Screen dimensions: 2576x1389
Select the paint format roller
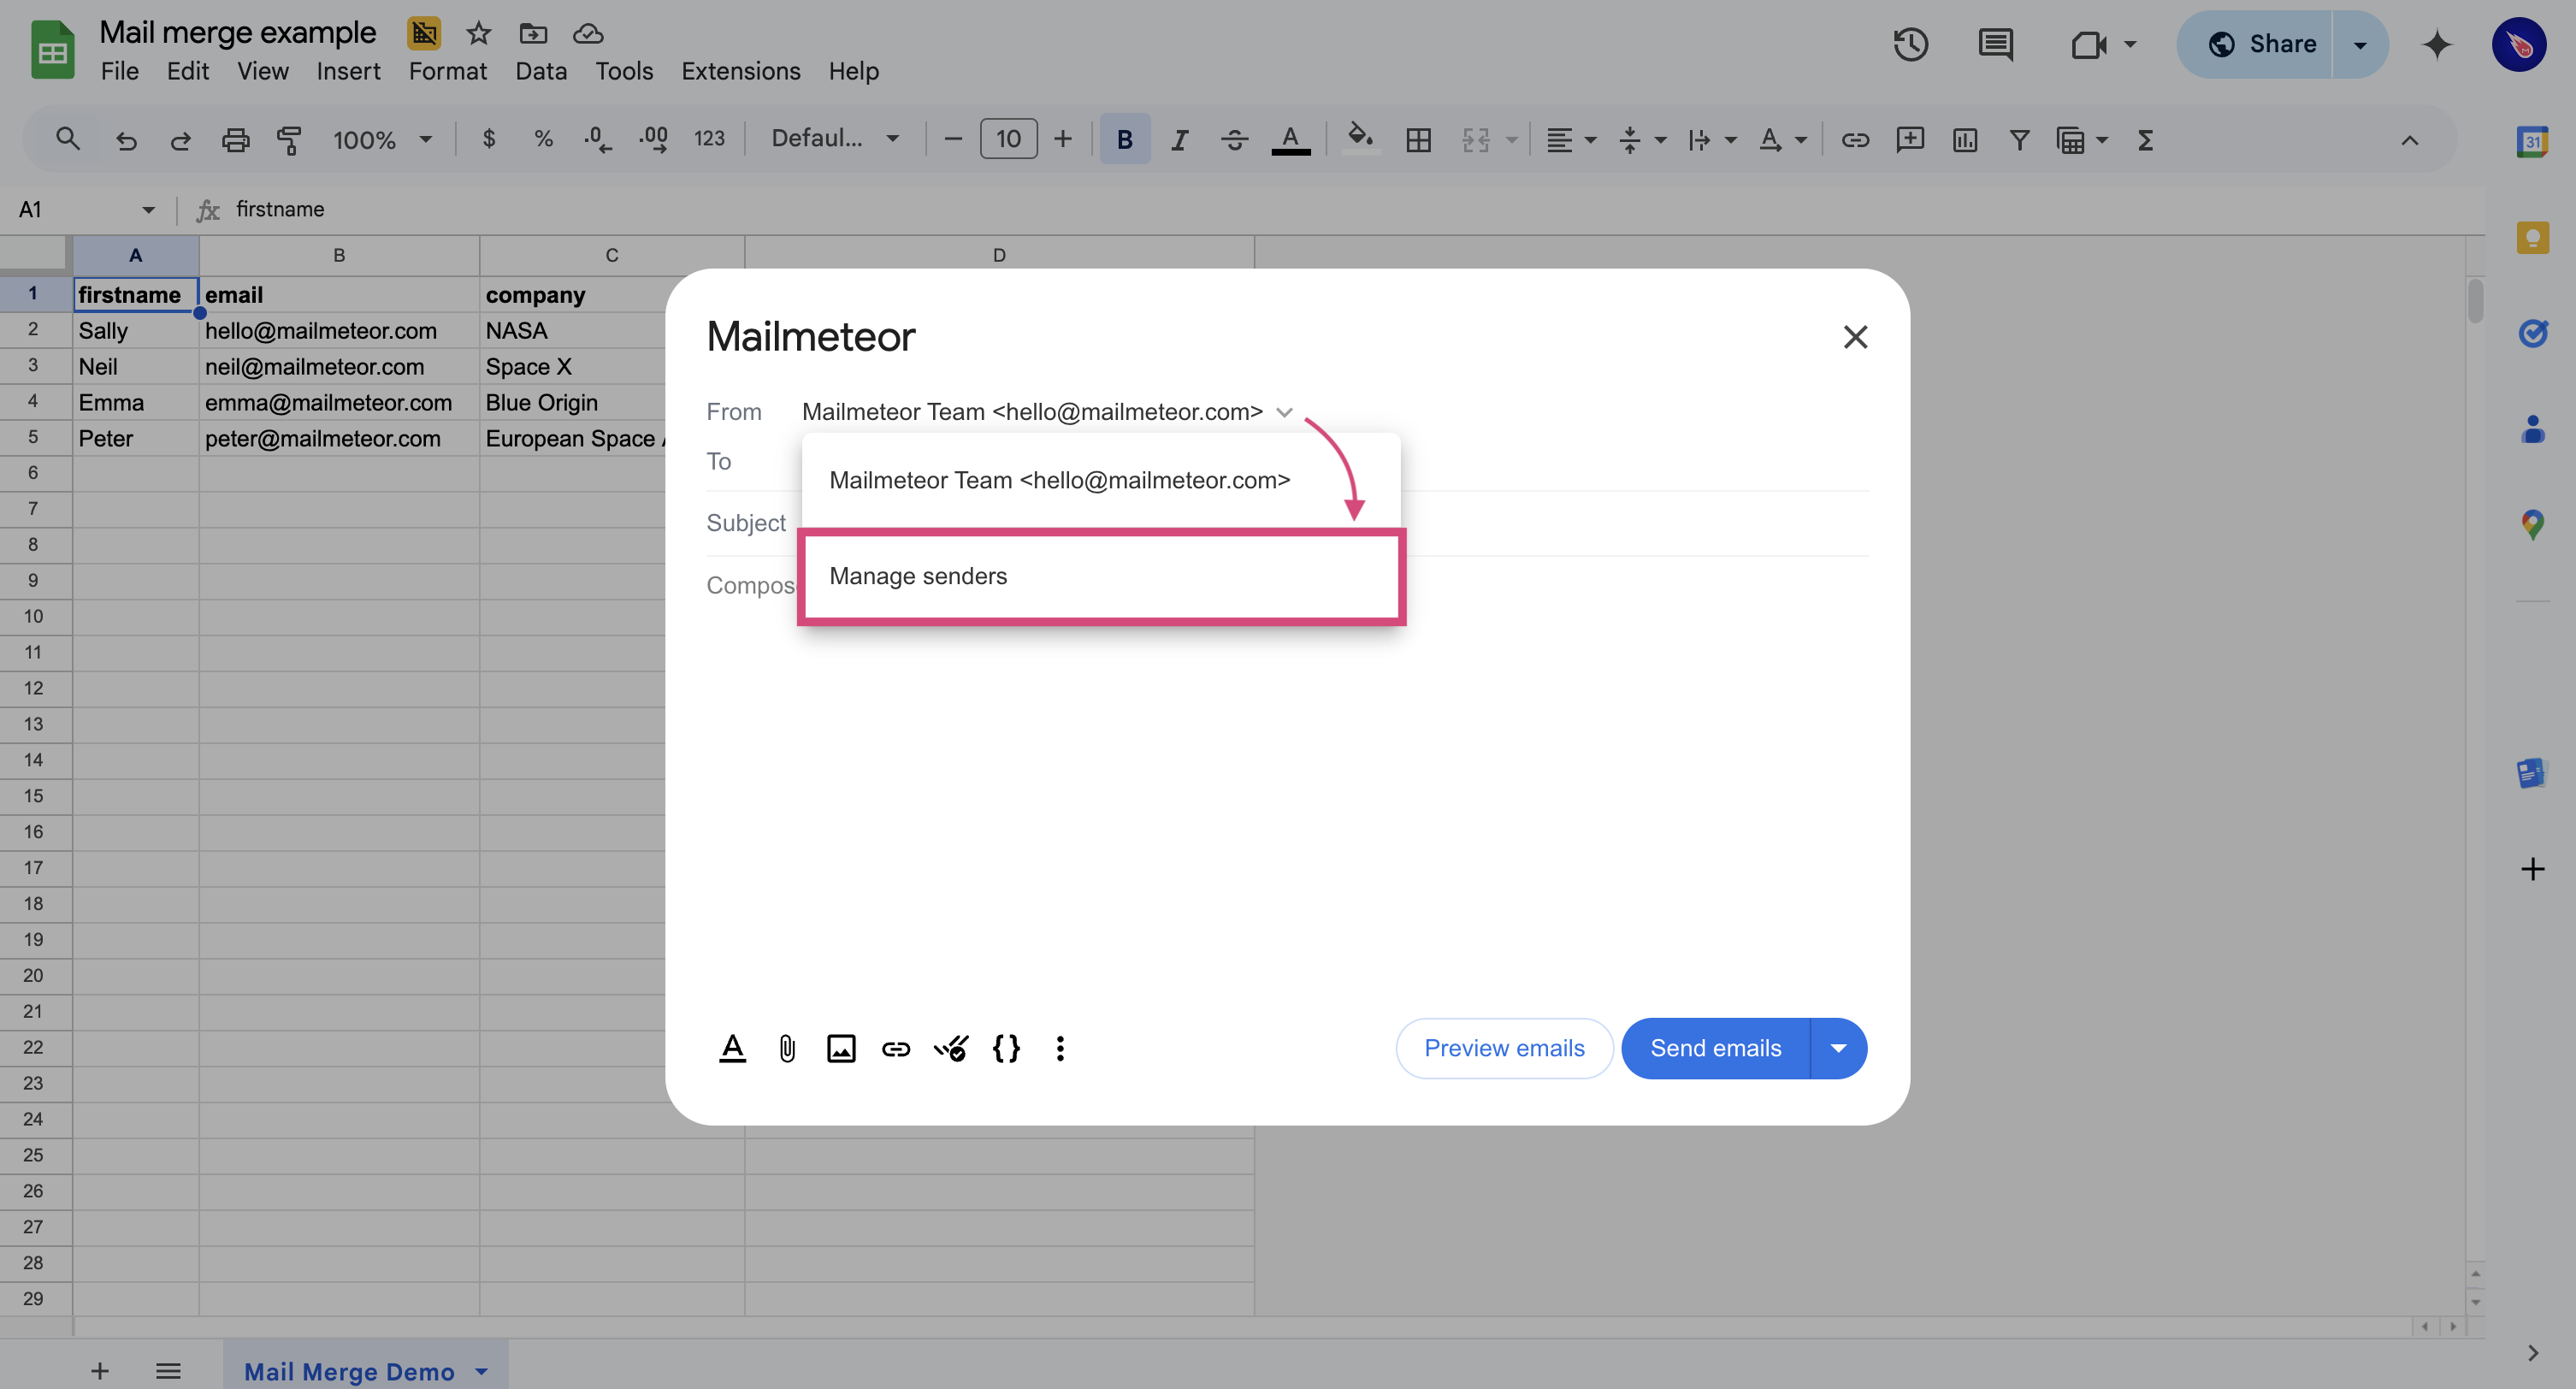click(x=289, y=140)
